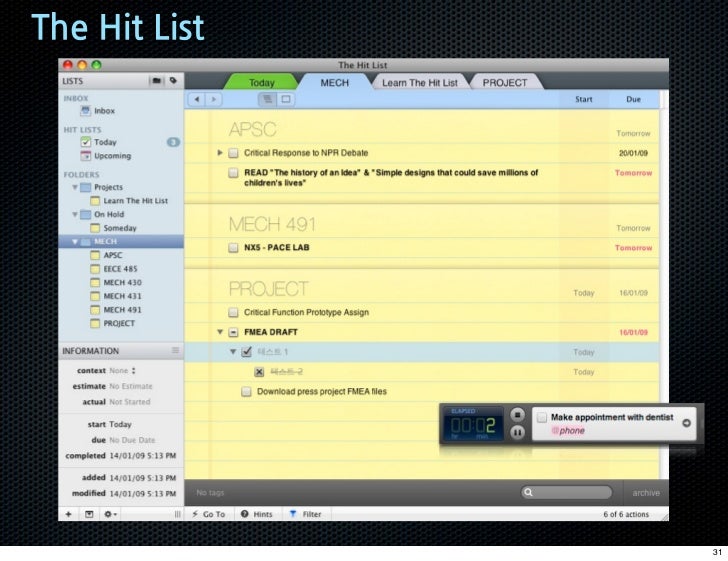Click the sidebar divider grip handle
This screenshot has width=728, height=561.
(177, 514)
